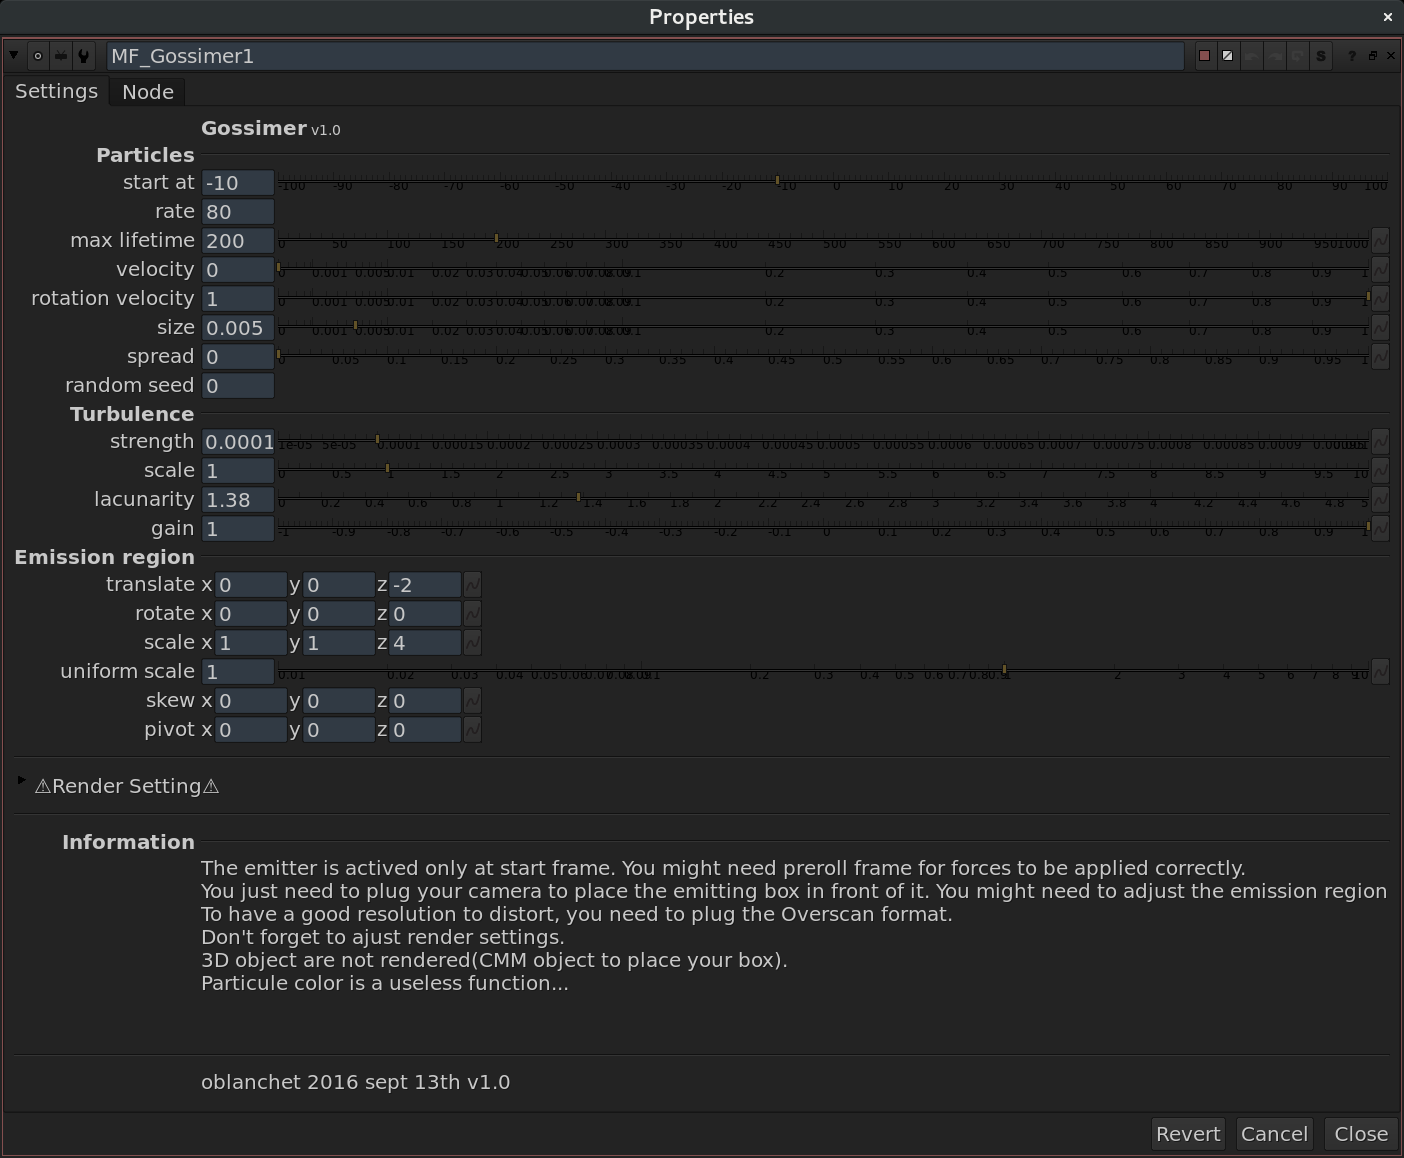Select the Settings tab
Screen dimensions: 1404x1158
(56, 91)
